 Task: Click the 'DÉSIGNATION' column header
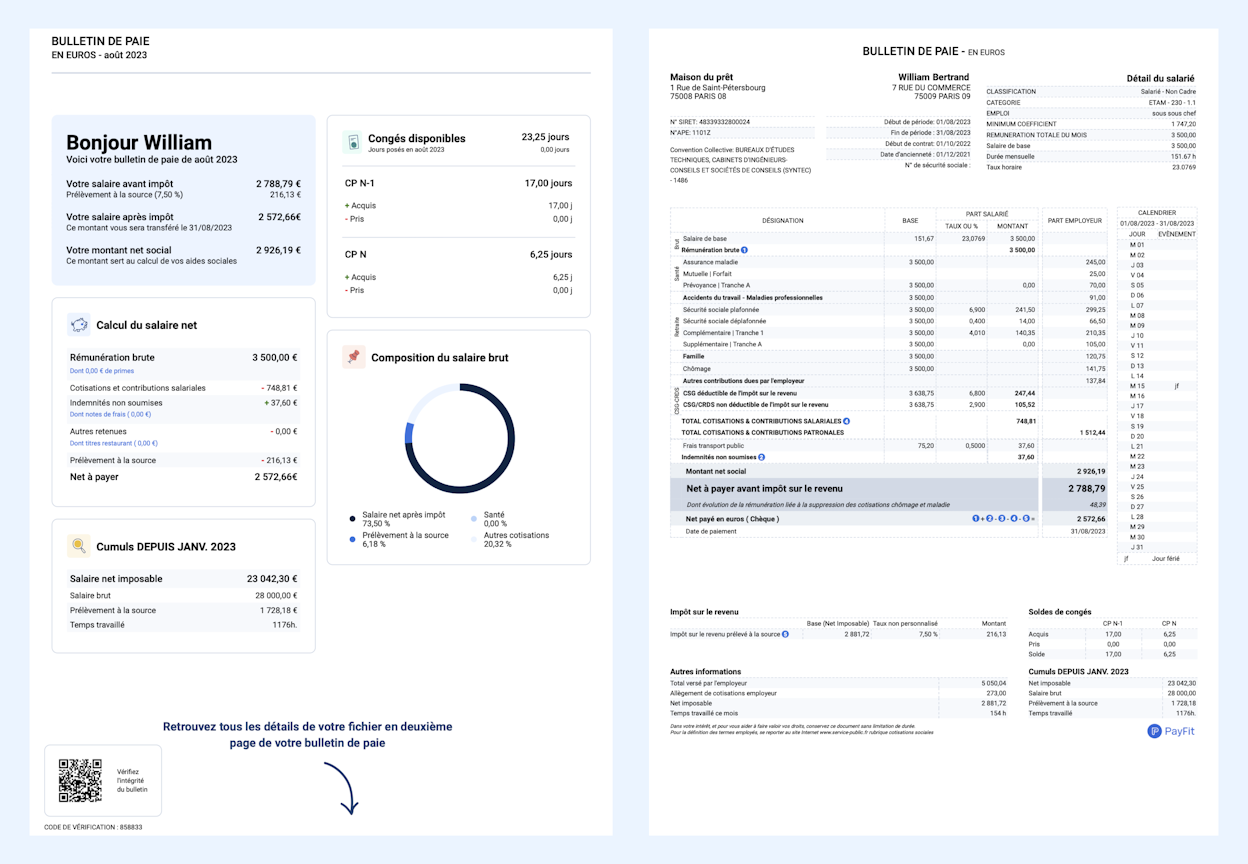[x=782, y=220]
